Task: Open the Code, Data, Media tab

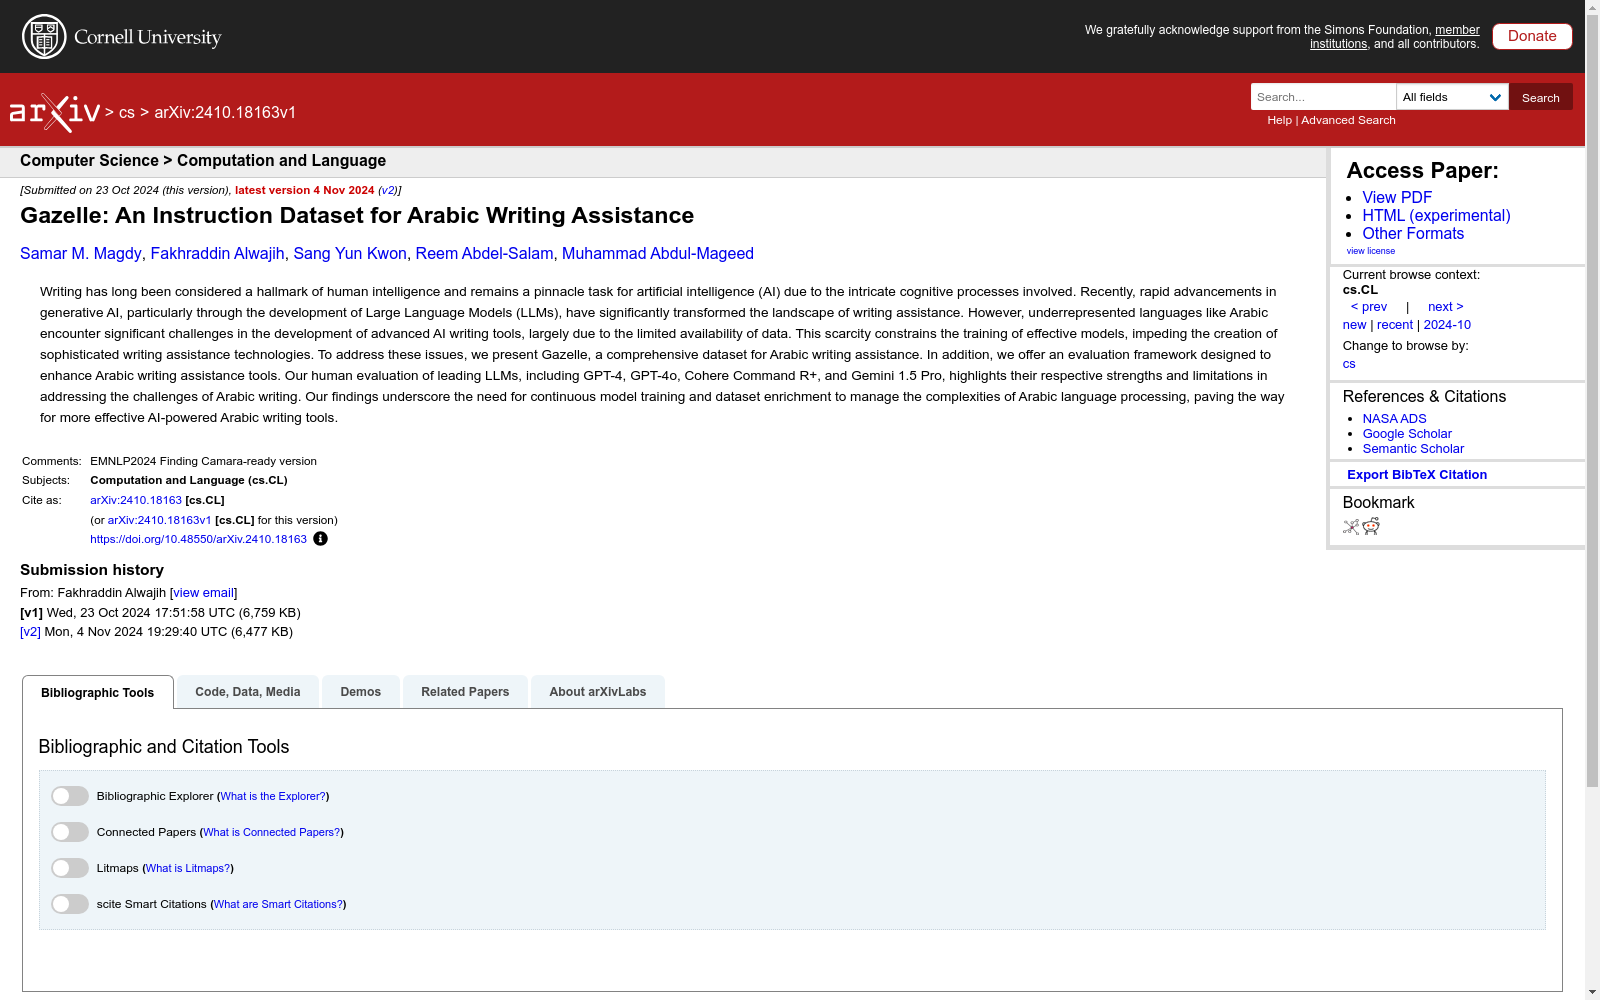Action: (x=248, y=692)
